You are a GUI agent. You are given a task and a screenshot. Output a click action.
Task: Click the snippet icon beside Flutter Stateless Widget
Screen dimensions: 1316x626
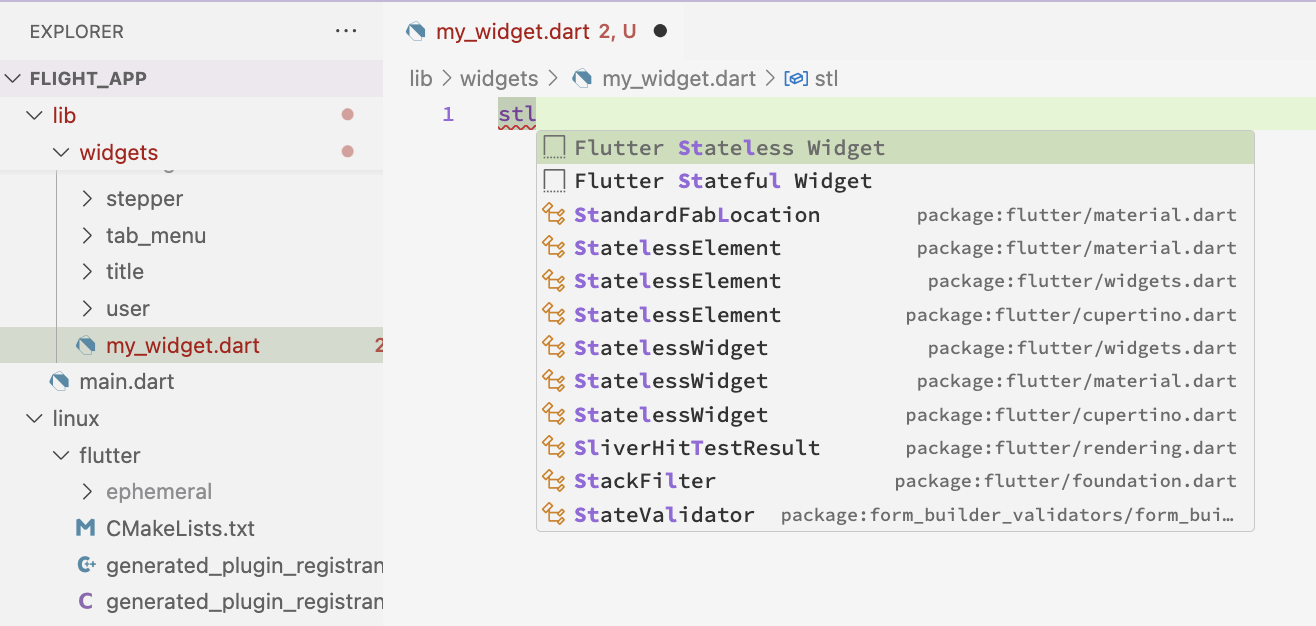click(x=554, y=148)
